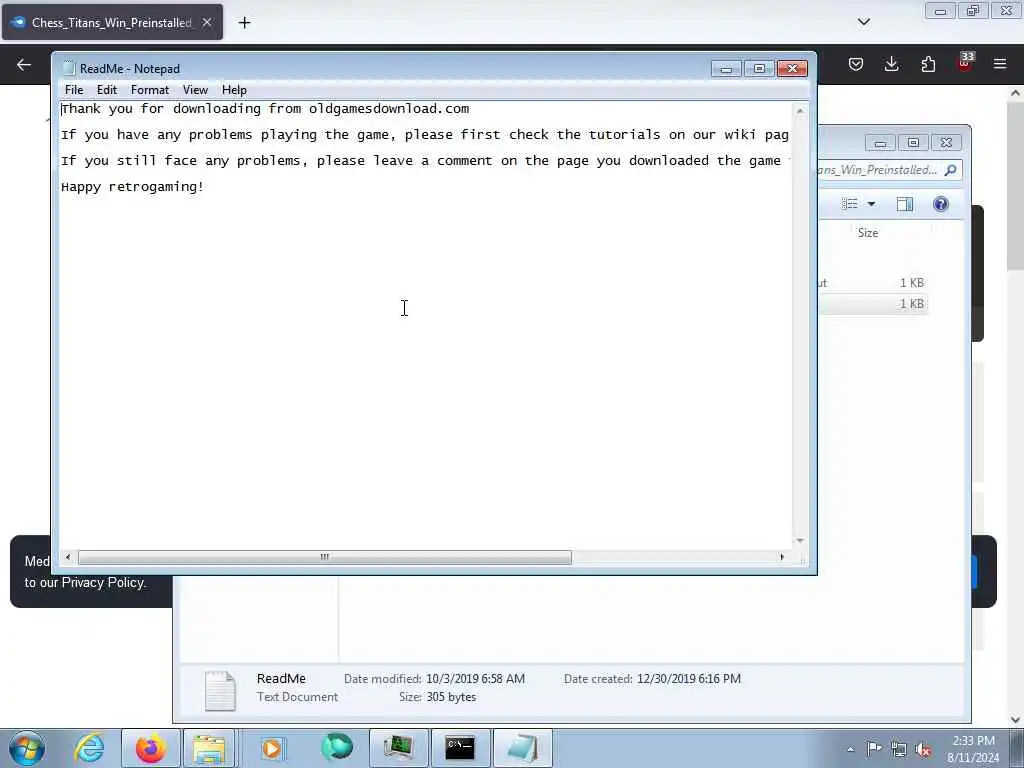
Task: Click text 'Happy retrogaming!' in Notepad
Action: (132, 187)
